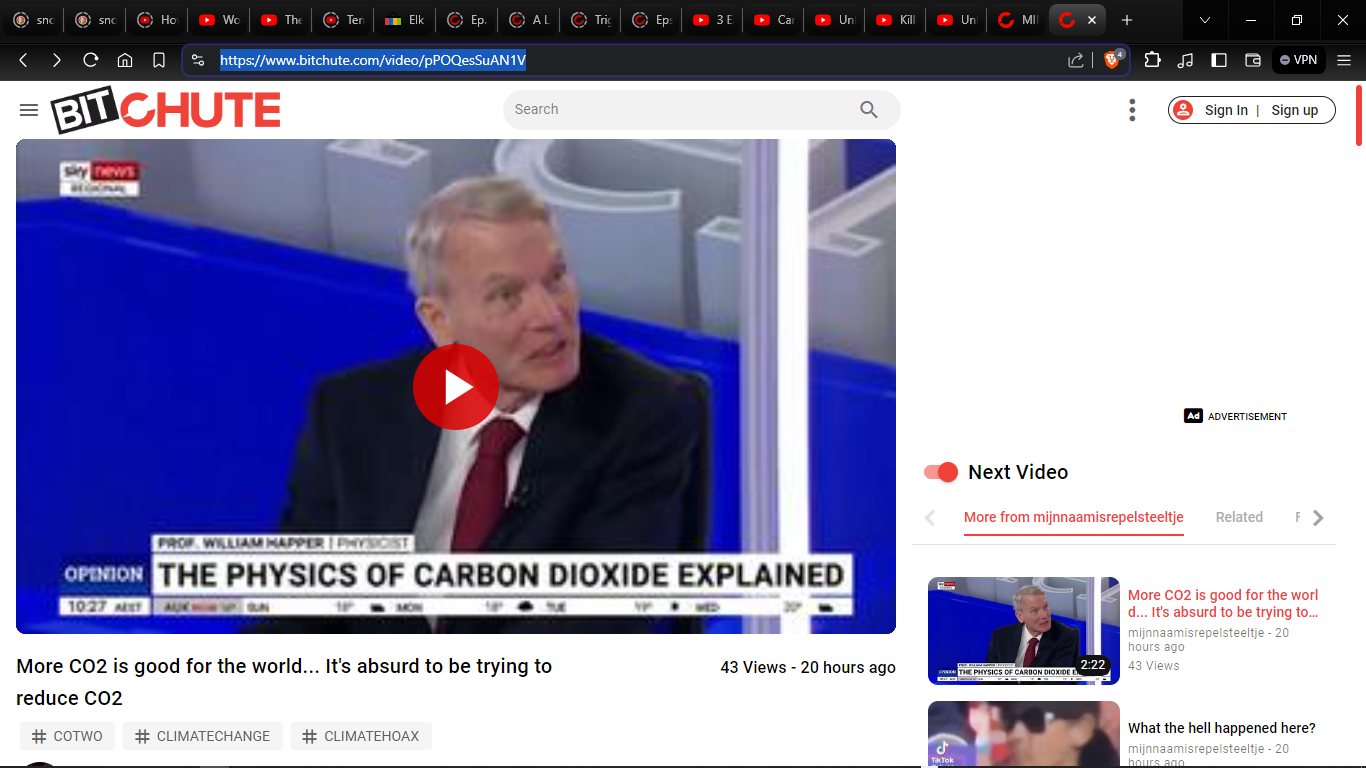This screenshot has height=768, width=1366.
Task: Open the COTWO hashtag
Action: pos(67,736)
